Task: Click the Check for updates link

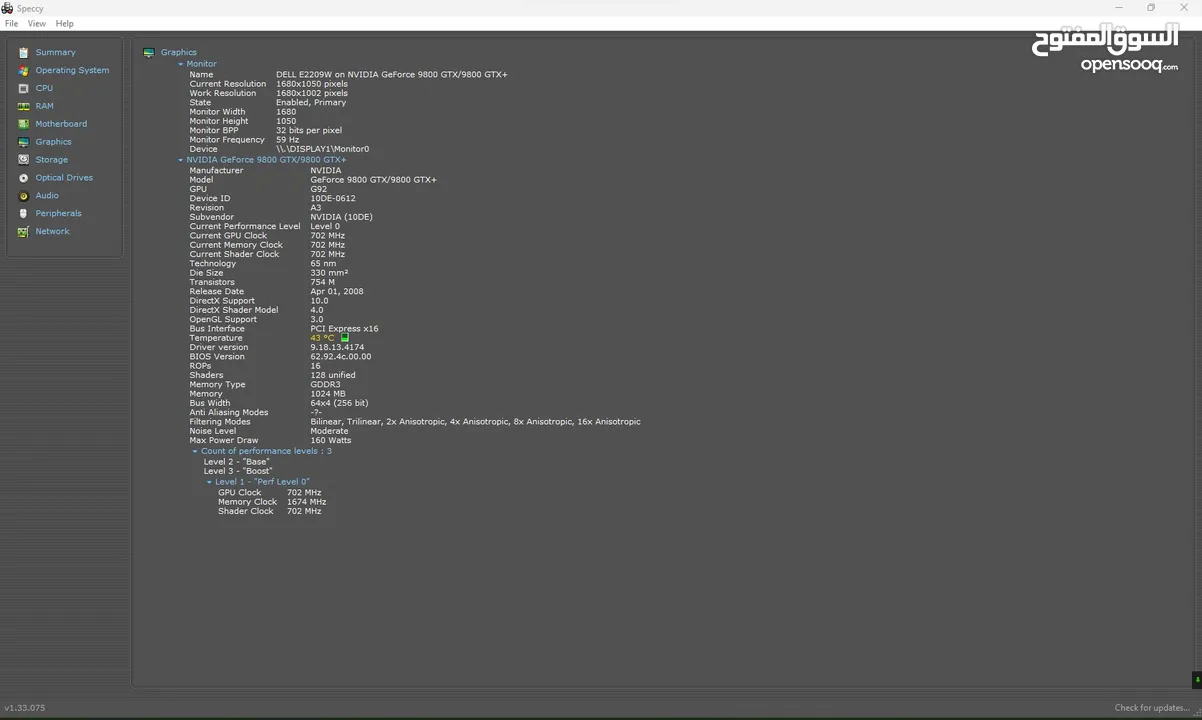Action: tap(1152, 708)
